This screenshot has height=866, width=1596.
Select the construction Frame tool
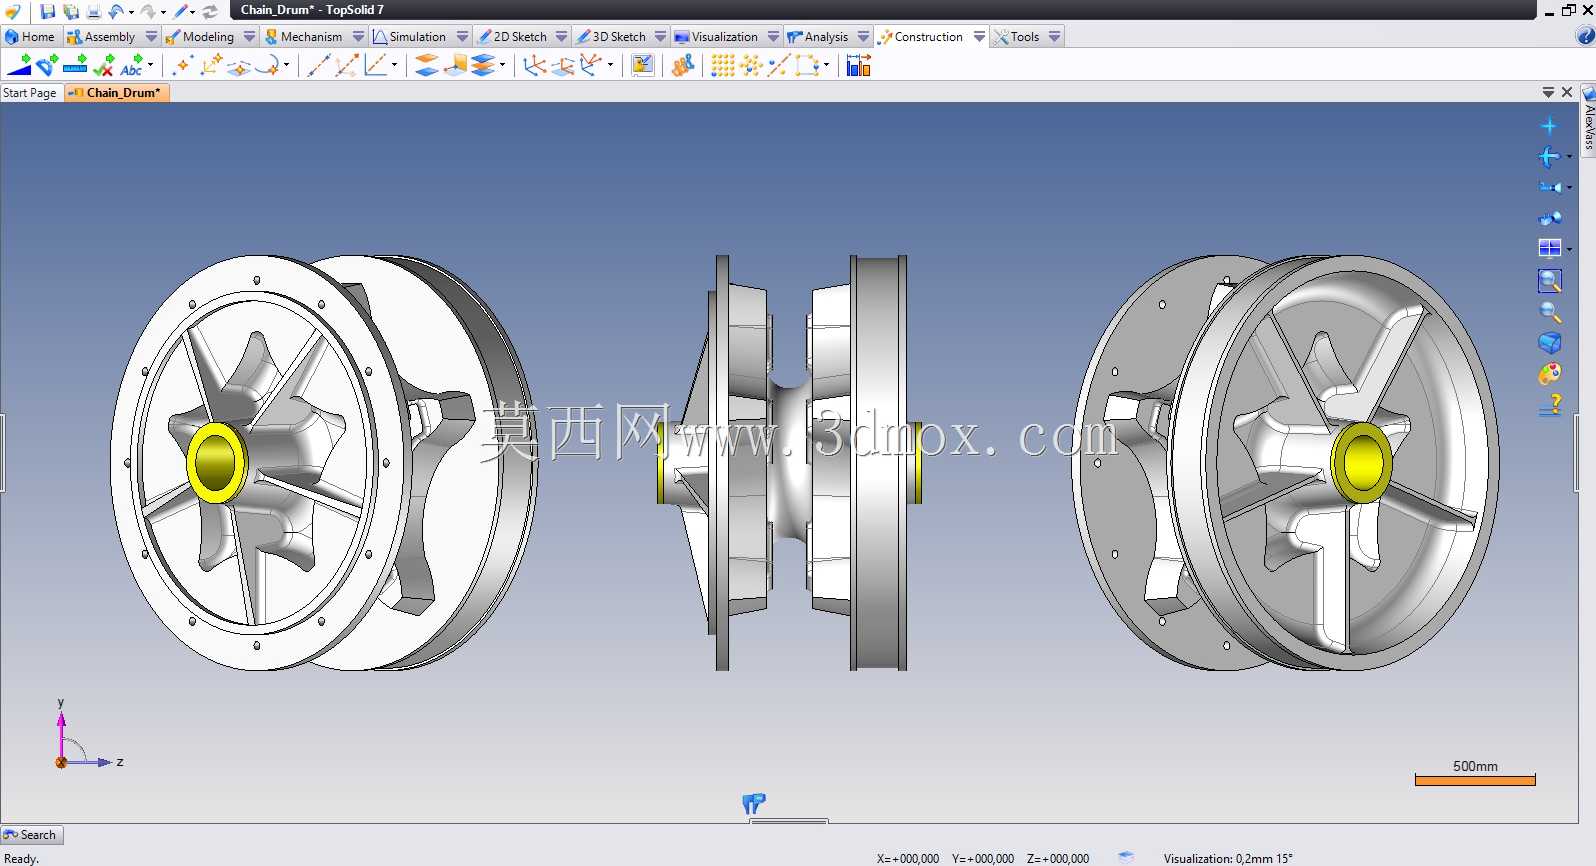coord(535,66)
